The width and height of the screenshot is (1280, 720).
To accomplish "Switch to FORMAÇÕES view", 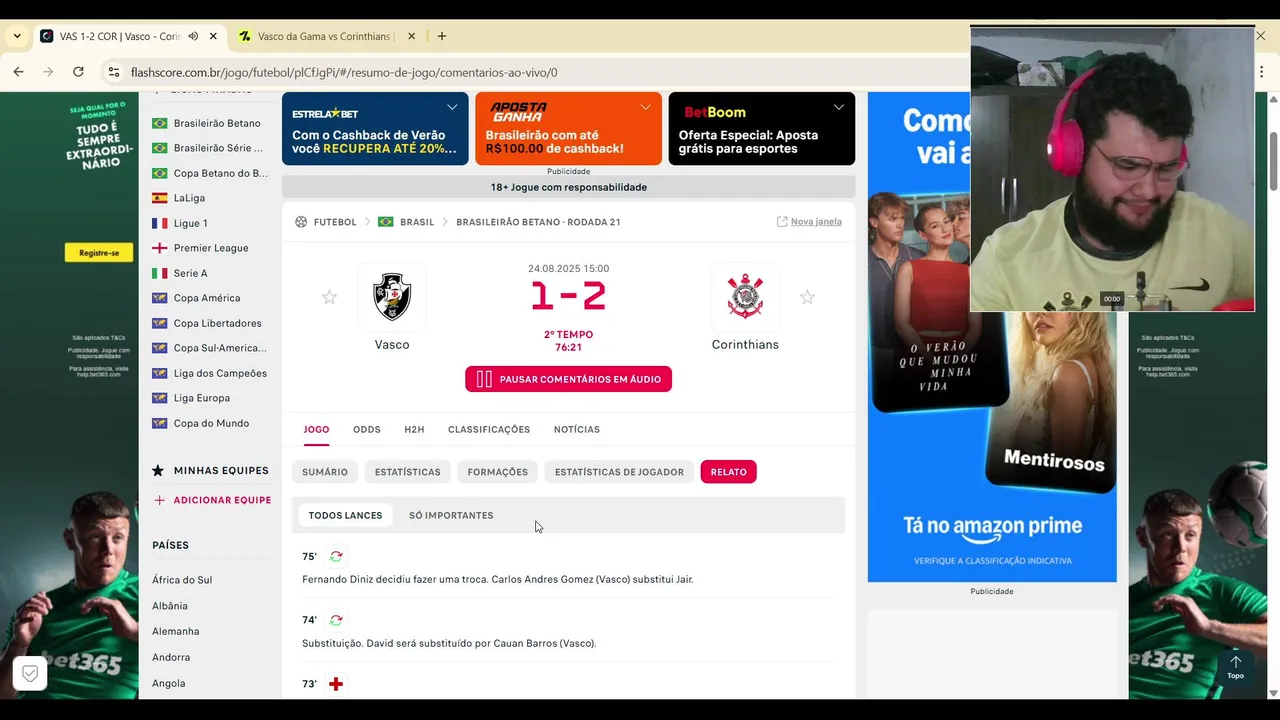I will pyautogui.click(x=497, y=472).
